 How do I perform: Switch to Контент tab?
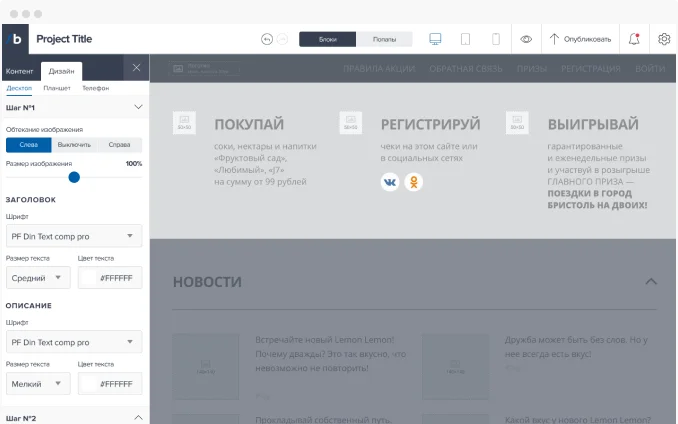pos(19,71)
